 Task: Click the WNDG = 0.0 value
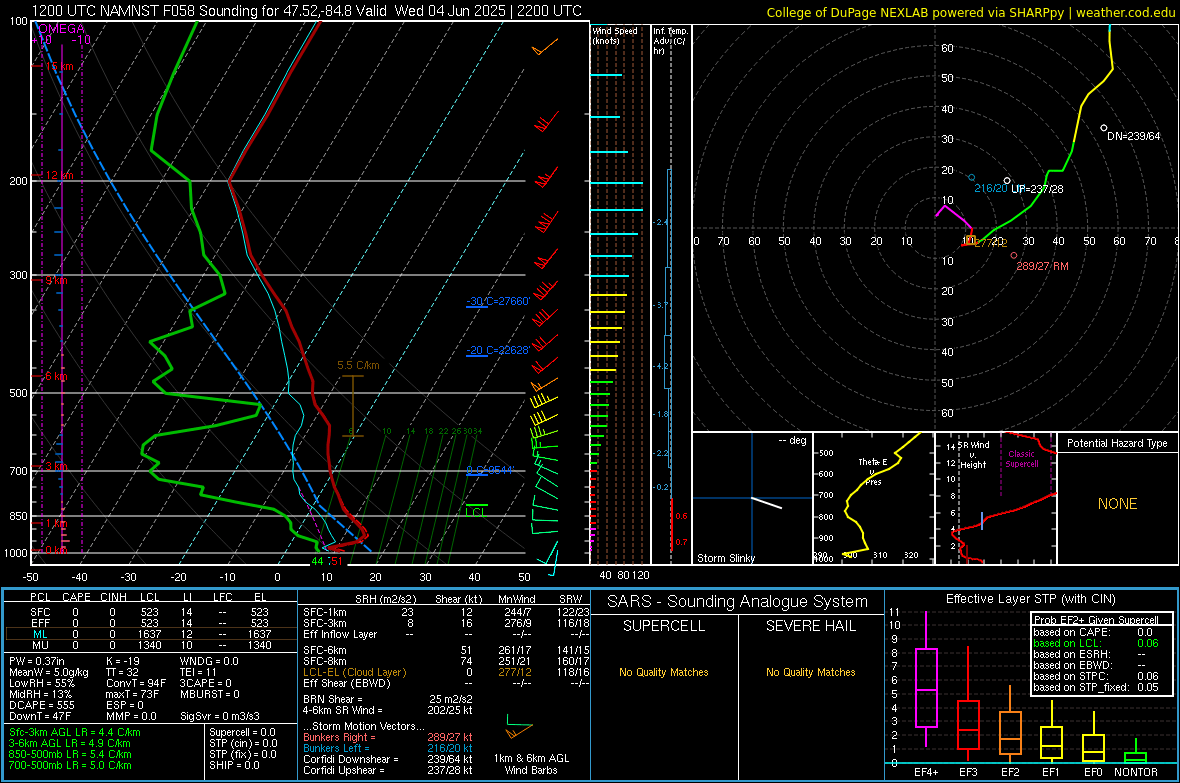[x=208, y=661]
